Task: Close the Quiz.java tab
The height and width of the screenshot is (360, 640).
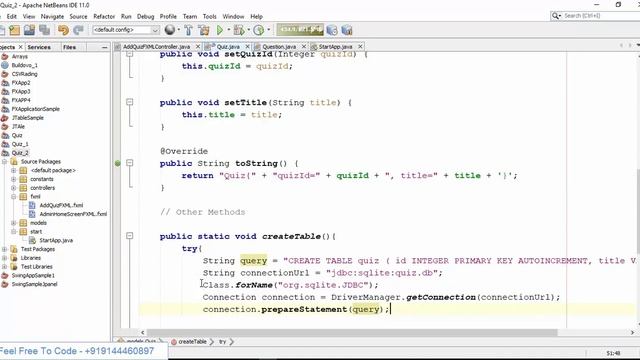Action: (x=247, y=47)
